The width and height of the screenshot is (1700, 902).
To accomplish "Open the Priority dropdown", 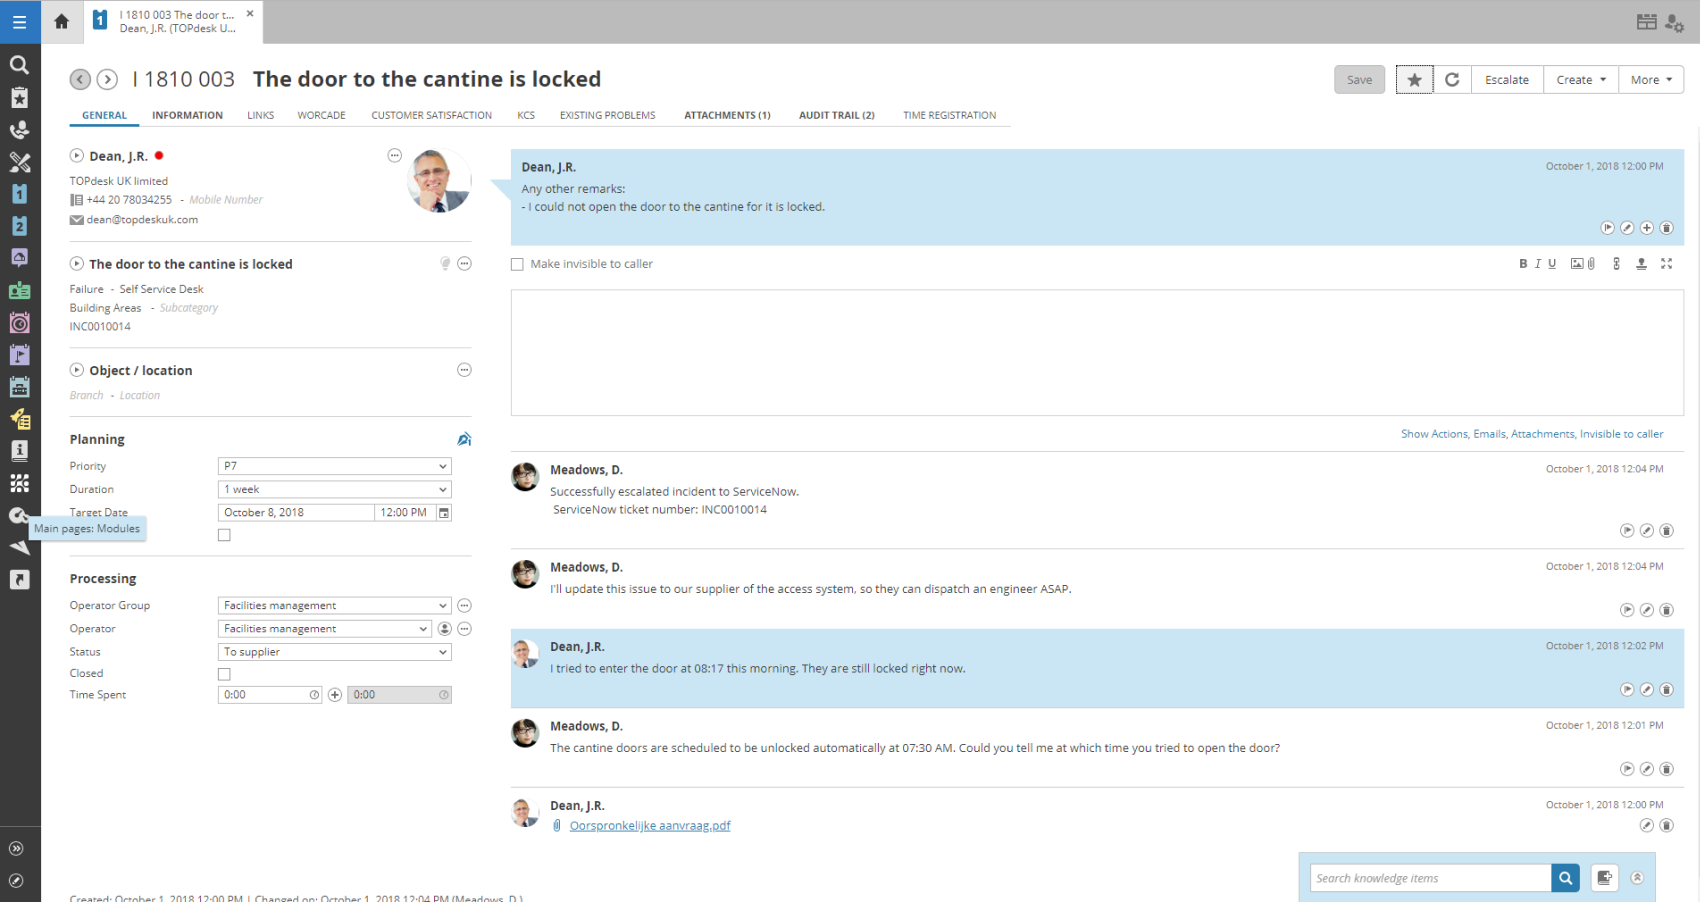I will coord(334,466).
